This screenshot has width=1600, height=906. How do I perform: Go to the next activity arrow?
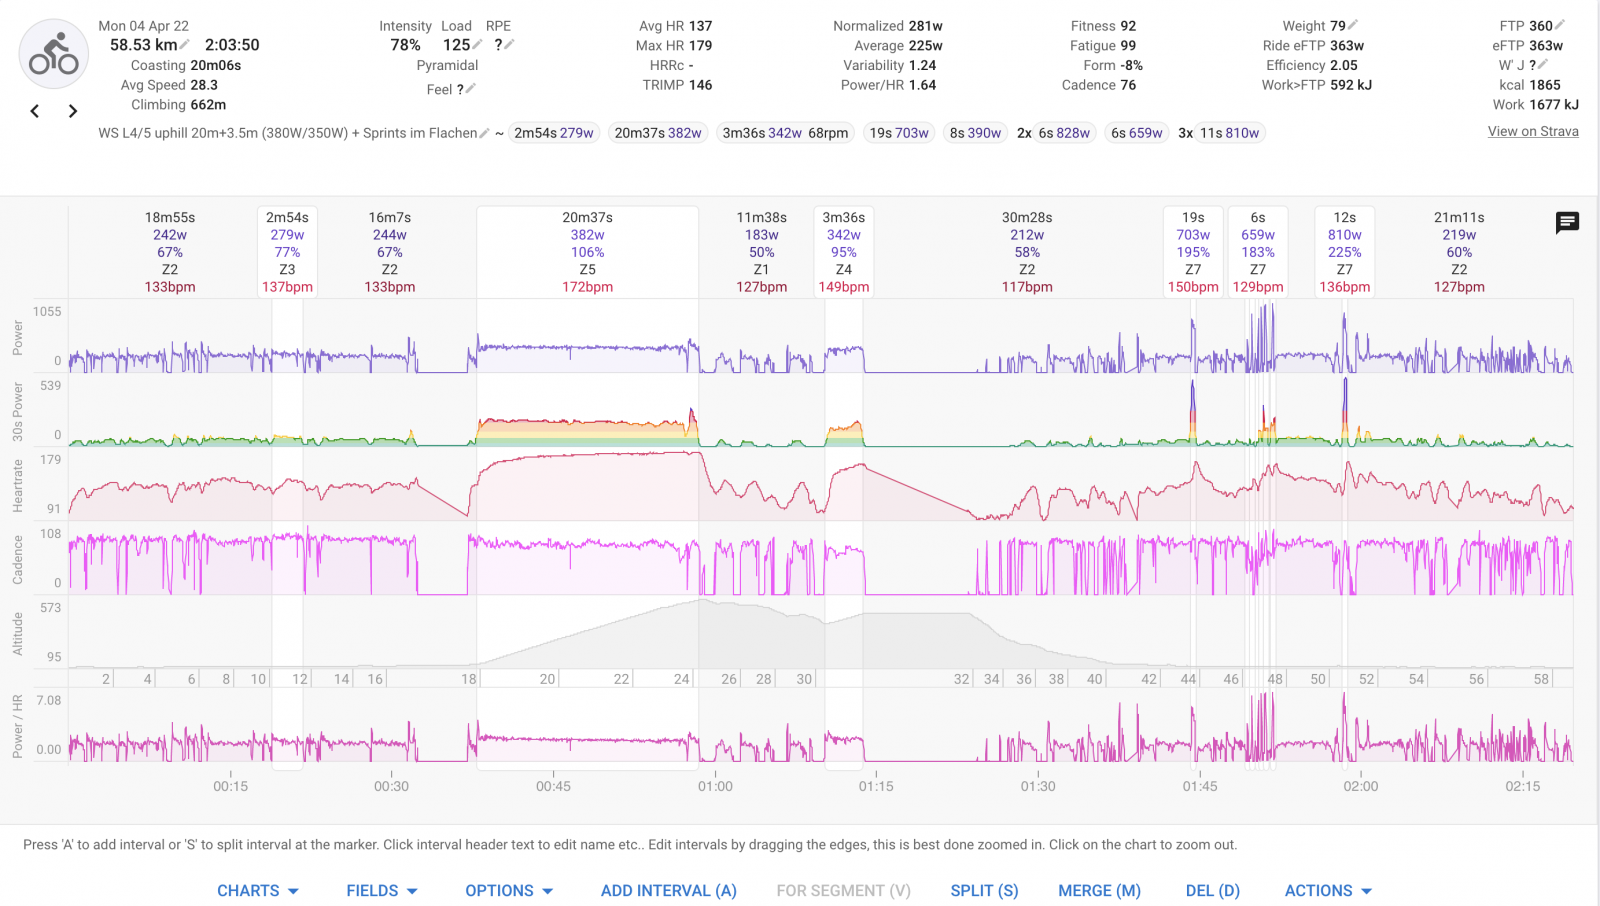[x=72, y=111]
